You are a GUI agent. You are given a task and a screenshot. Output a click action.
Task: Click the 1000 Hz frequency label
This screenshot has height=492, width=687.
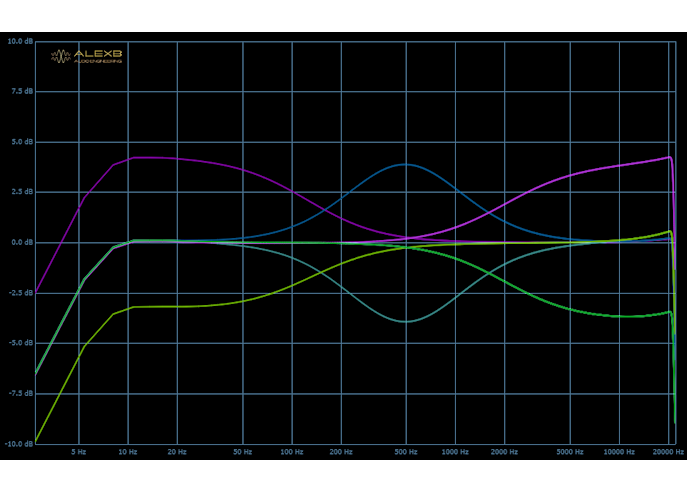coord(455,452)
